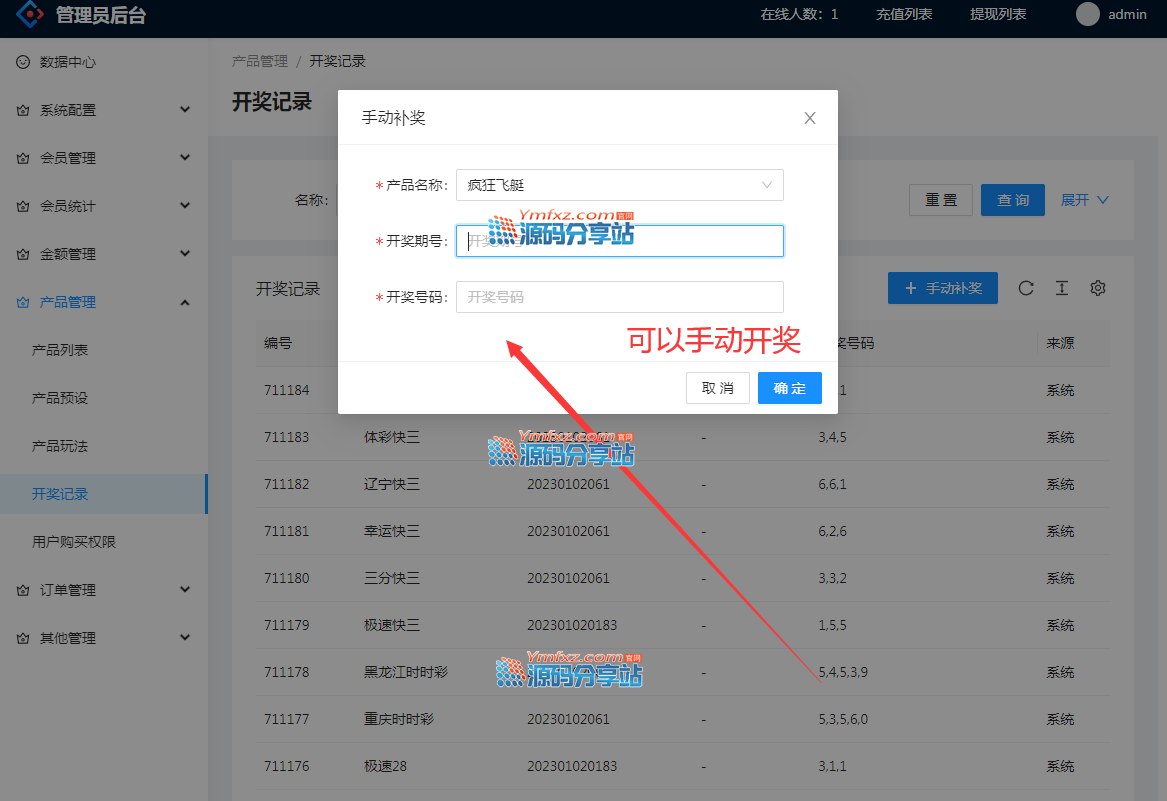The image size is (1167, 801).
Task: Open 数据中心 from the sidebar
Action: pos(68,62)
